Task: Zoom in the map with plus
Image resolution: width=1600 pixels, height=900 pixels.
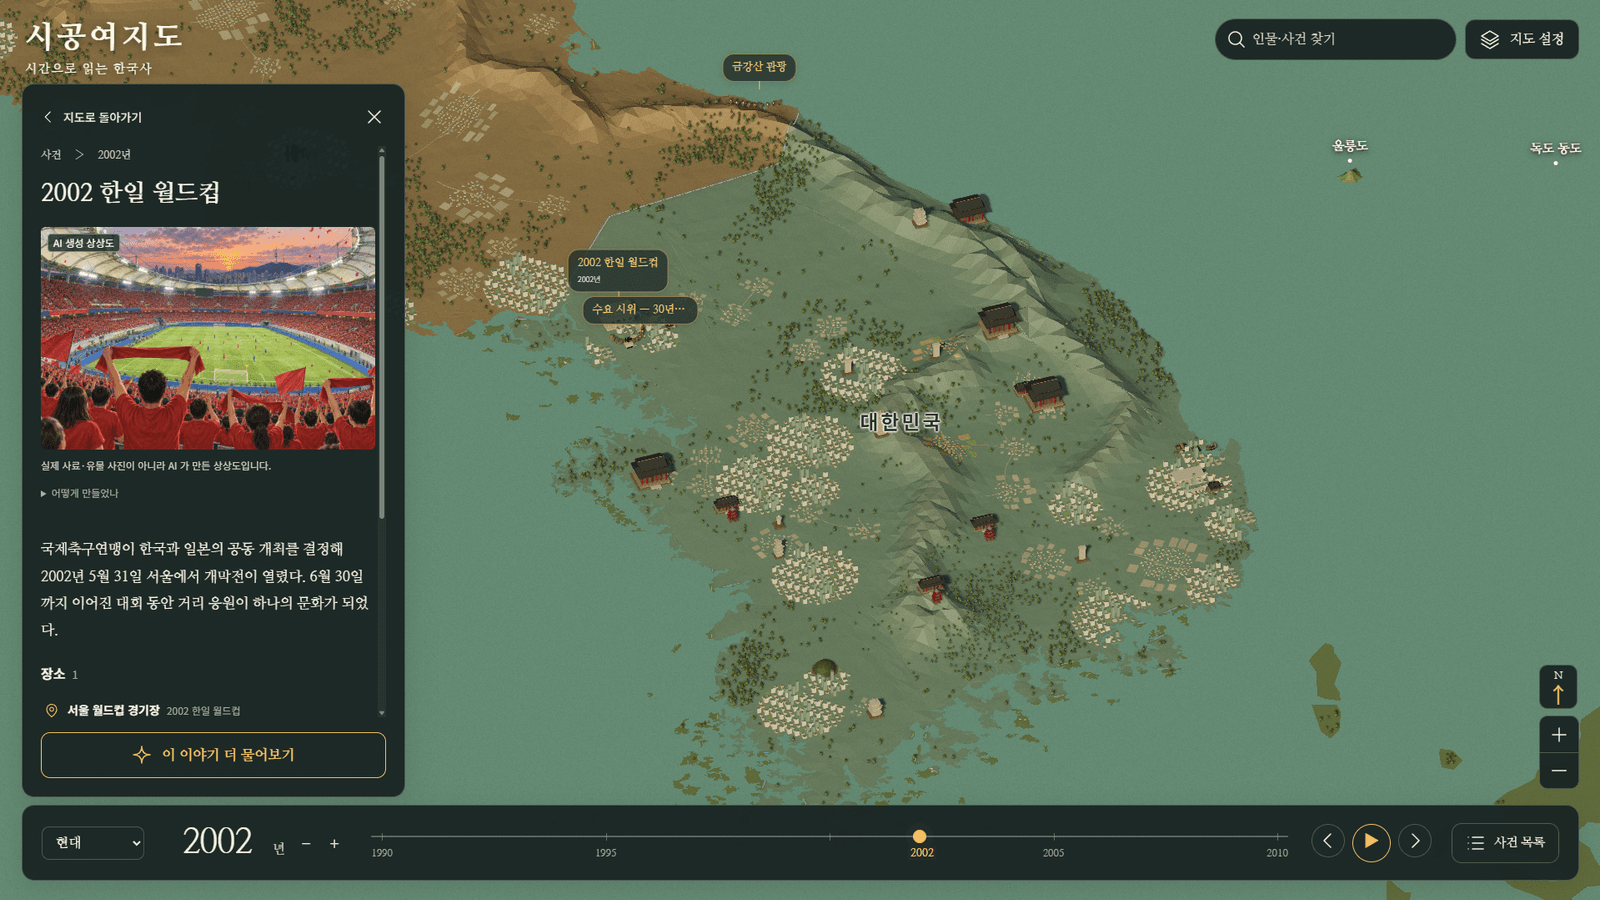Action: click(x=1559, y=735)
